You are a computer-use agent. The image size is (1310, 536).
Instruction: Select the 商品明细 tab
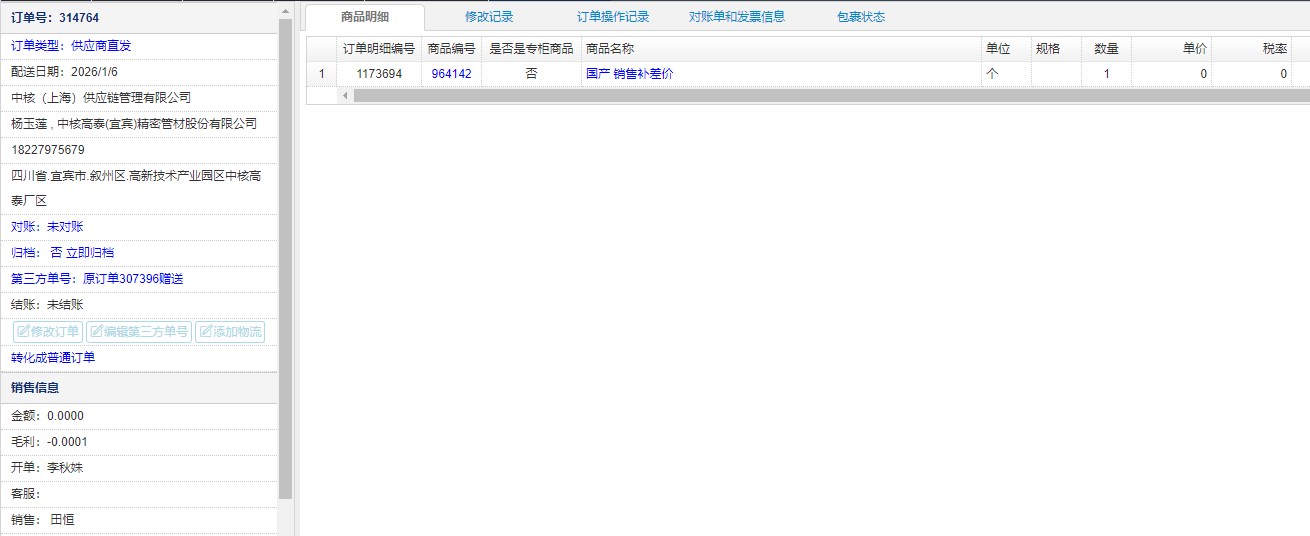pos(365,17)
